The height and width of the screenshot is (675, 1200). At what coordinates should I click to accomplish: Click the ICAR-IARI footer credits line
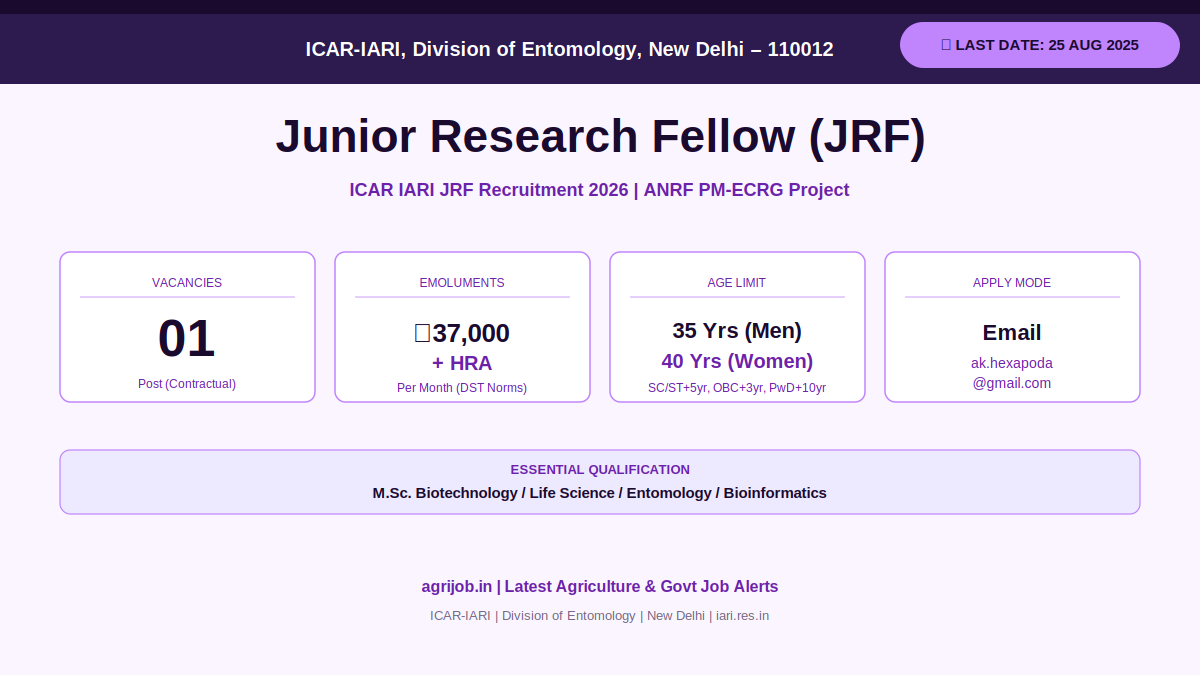[x=600, y=616]
